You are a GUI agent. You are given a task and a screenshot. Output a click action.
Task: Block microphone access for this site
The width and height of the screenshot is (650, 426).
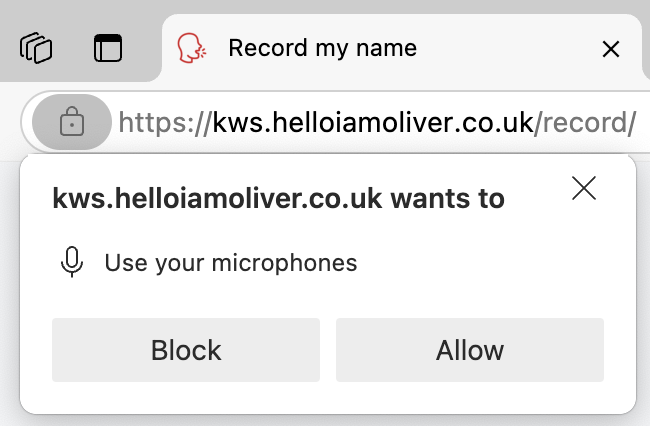click(186, 350)
